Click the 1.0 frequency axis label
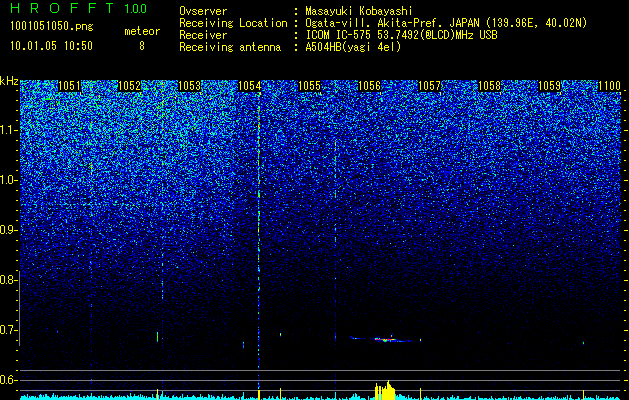Viewport: 629px width, 400px height. (x=8, y=180)
